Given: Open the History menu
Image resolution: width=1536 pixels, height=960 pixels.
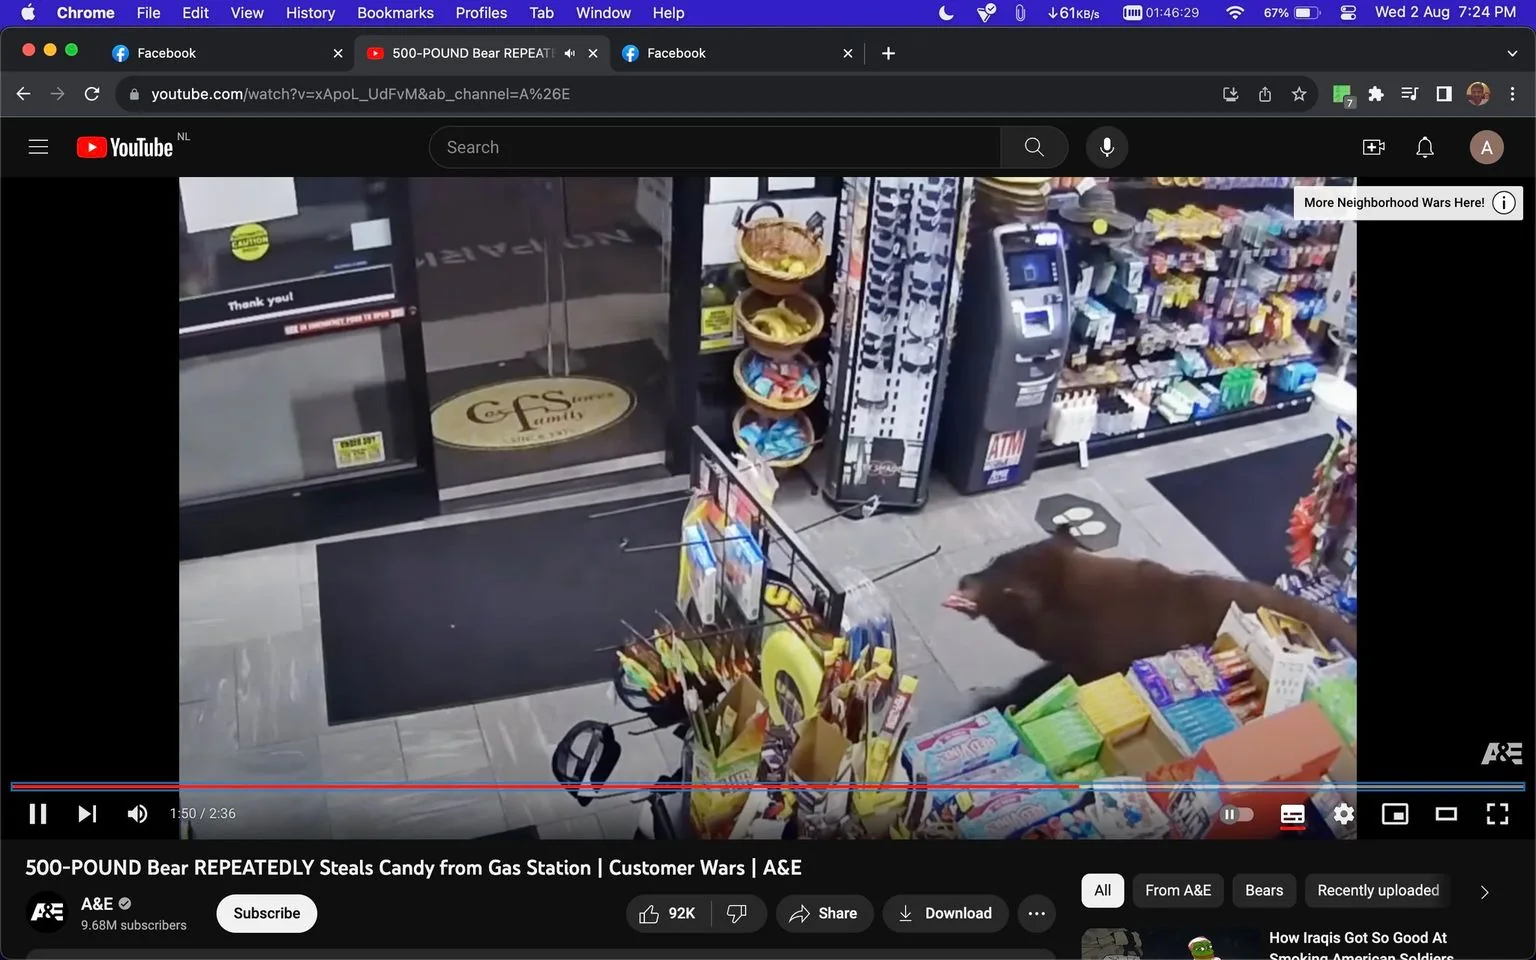Looking at the screenshot, I should point(310,13).
